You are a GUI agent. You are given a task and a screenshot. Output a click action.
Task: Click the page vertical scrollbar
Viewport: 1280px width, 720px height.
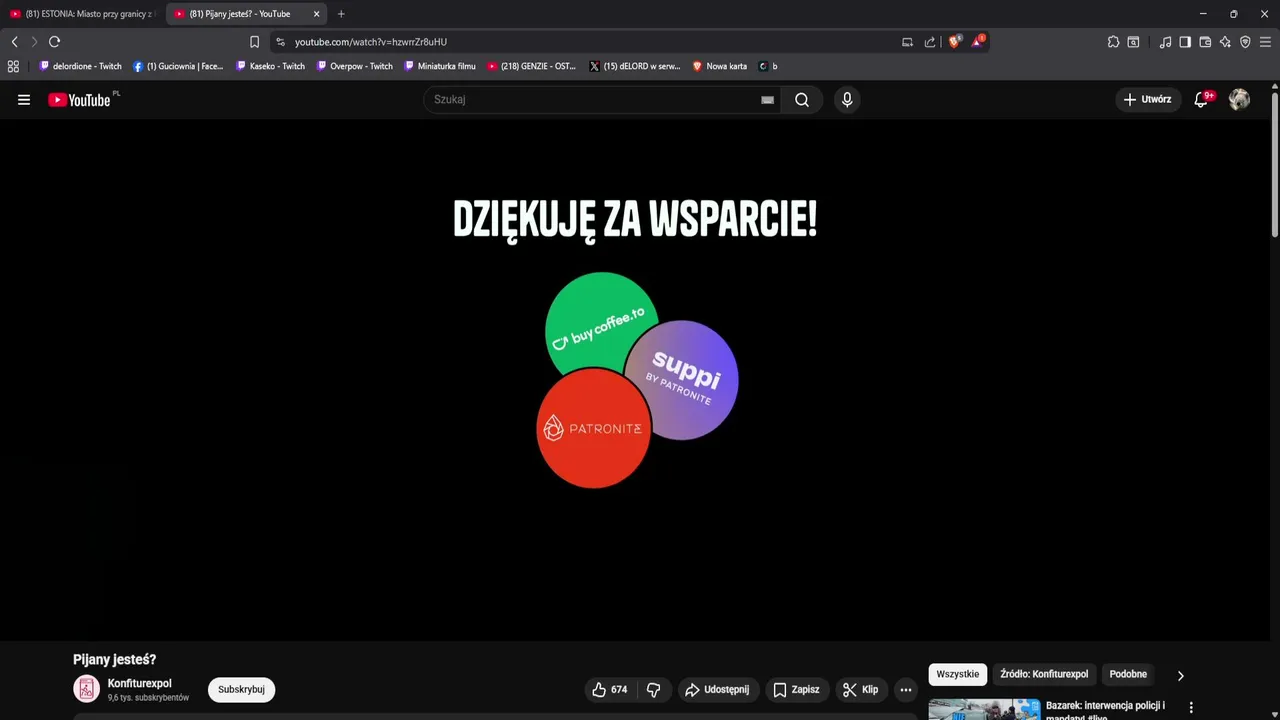click(1275, 165)
